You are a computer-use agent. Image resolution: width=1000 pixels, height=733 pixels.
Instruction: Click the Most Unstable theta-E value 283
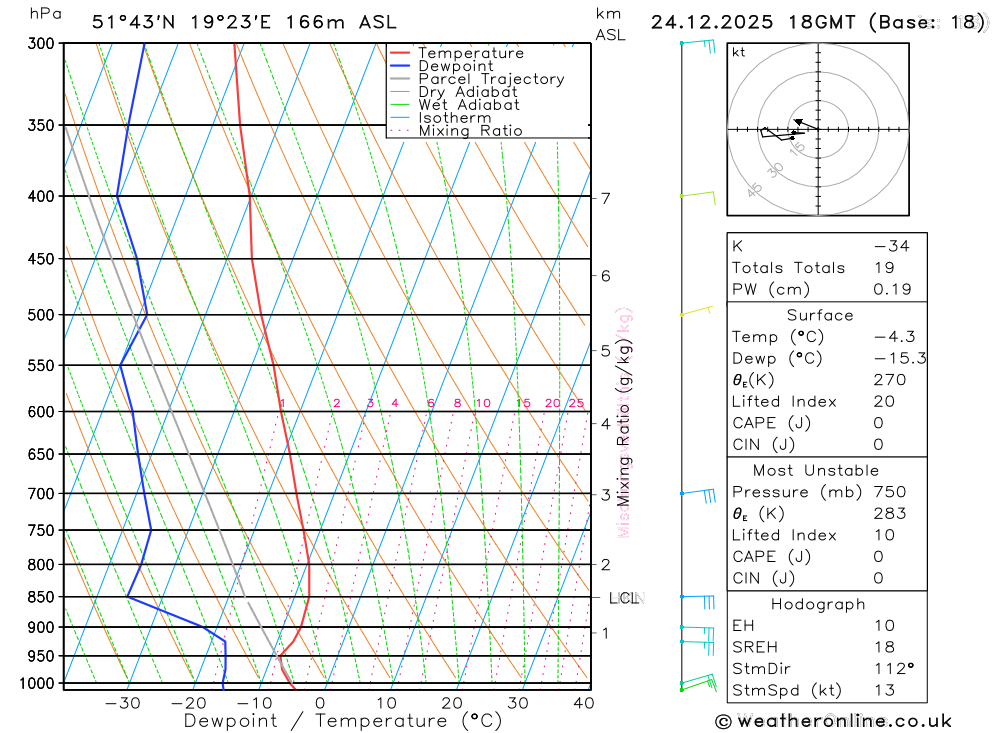coord(890,514)
